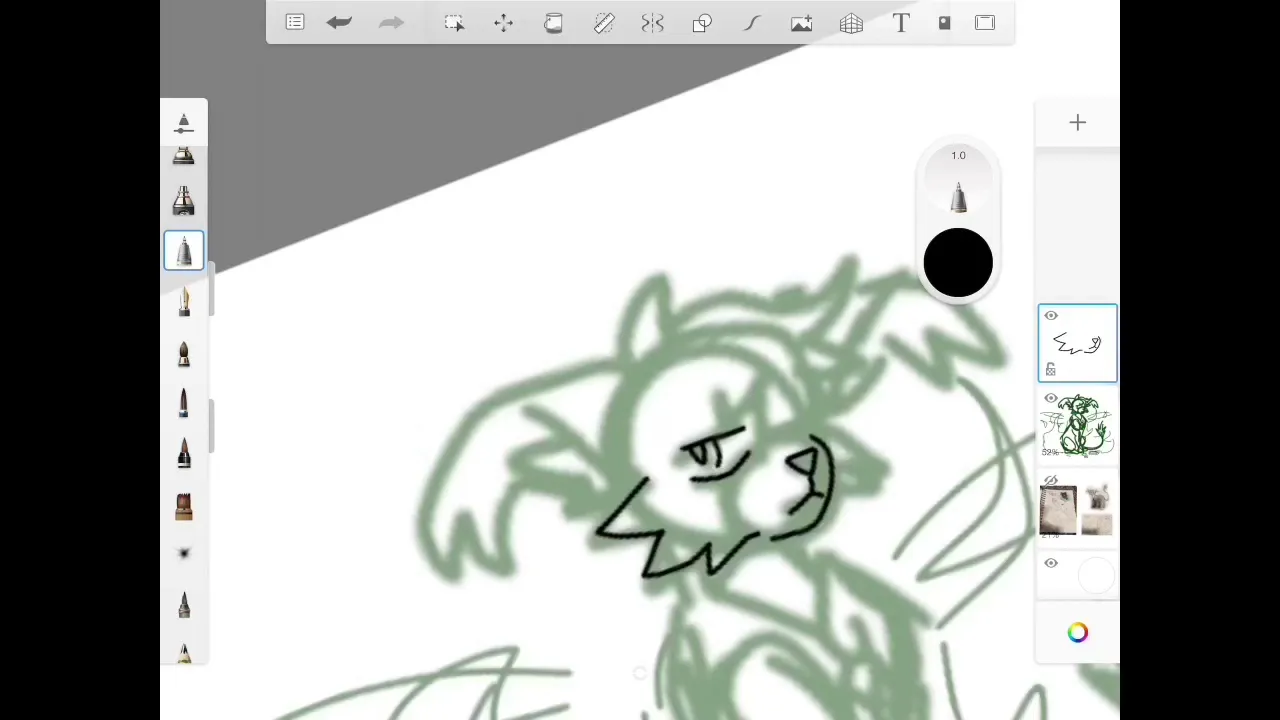This screenshot has width=1280, height=720.
Task: Select the brown flat bristle brush
Action: pyautogui.click(x=184, y=505)
